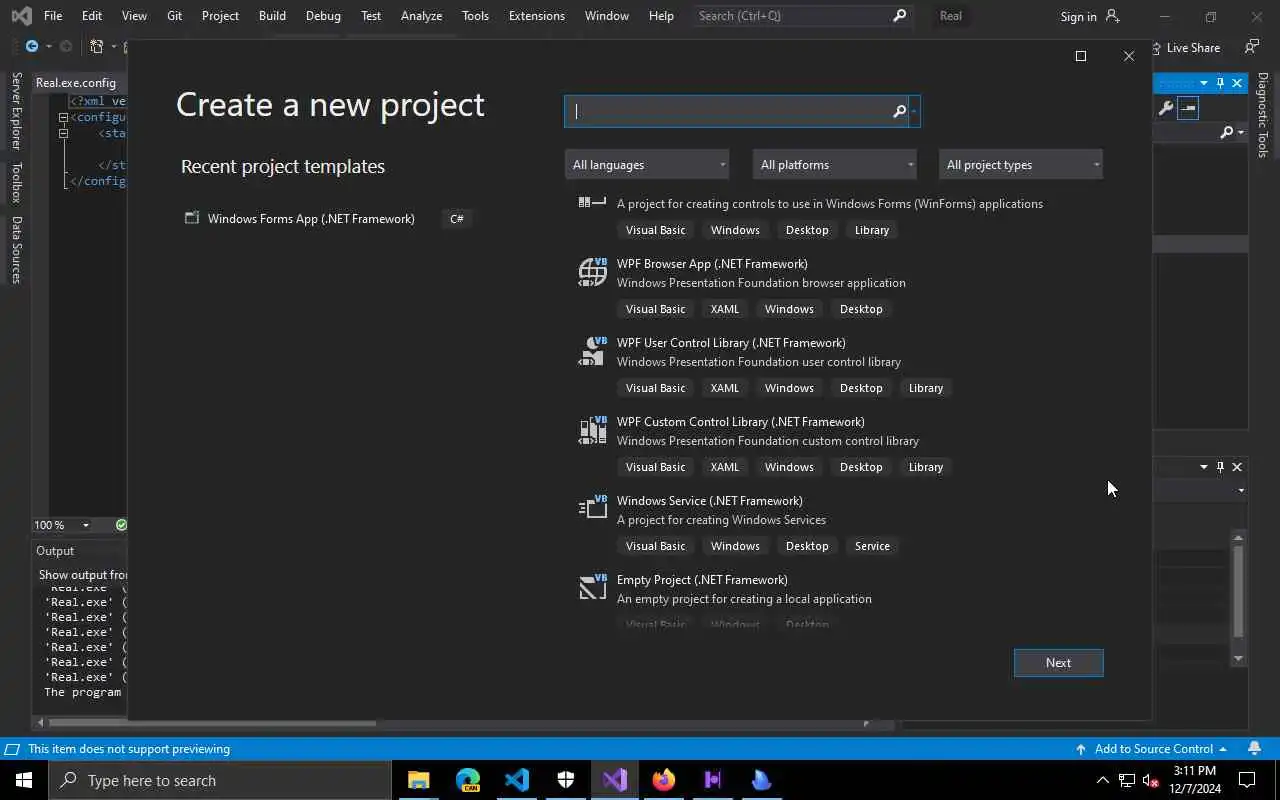
Task: Click the New Item toolbar icon
Action: (97, 46)
